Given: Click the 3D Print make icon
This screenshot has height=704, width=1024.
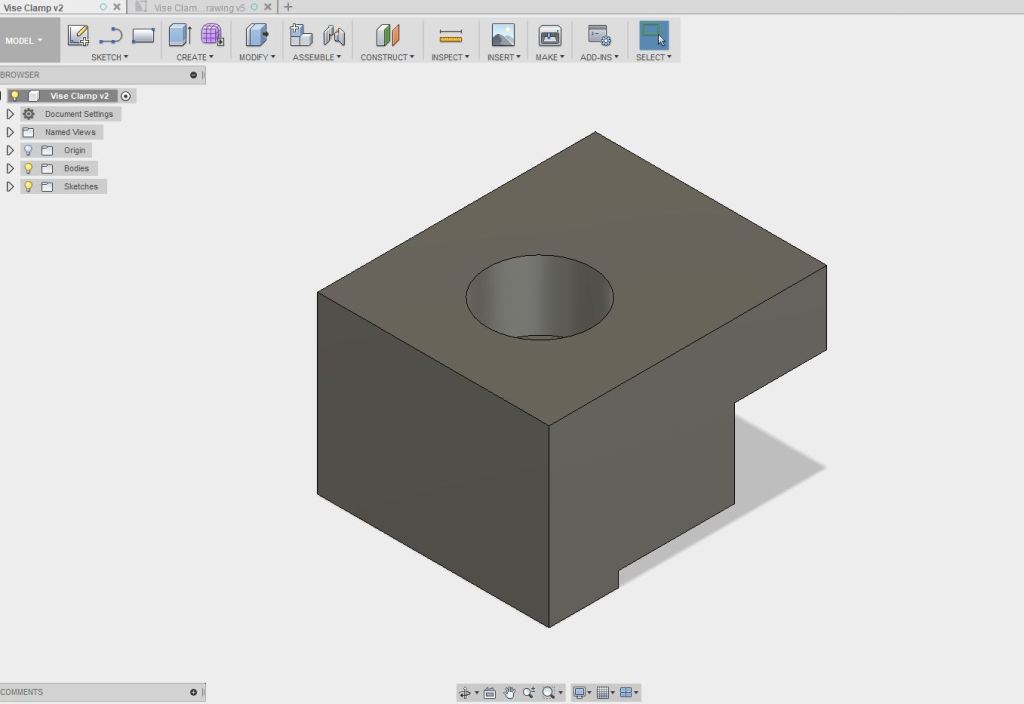Looking at the screenshot, I should tap(549, 37).
